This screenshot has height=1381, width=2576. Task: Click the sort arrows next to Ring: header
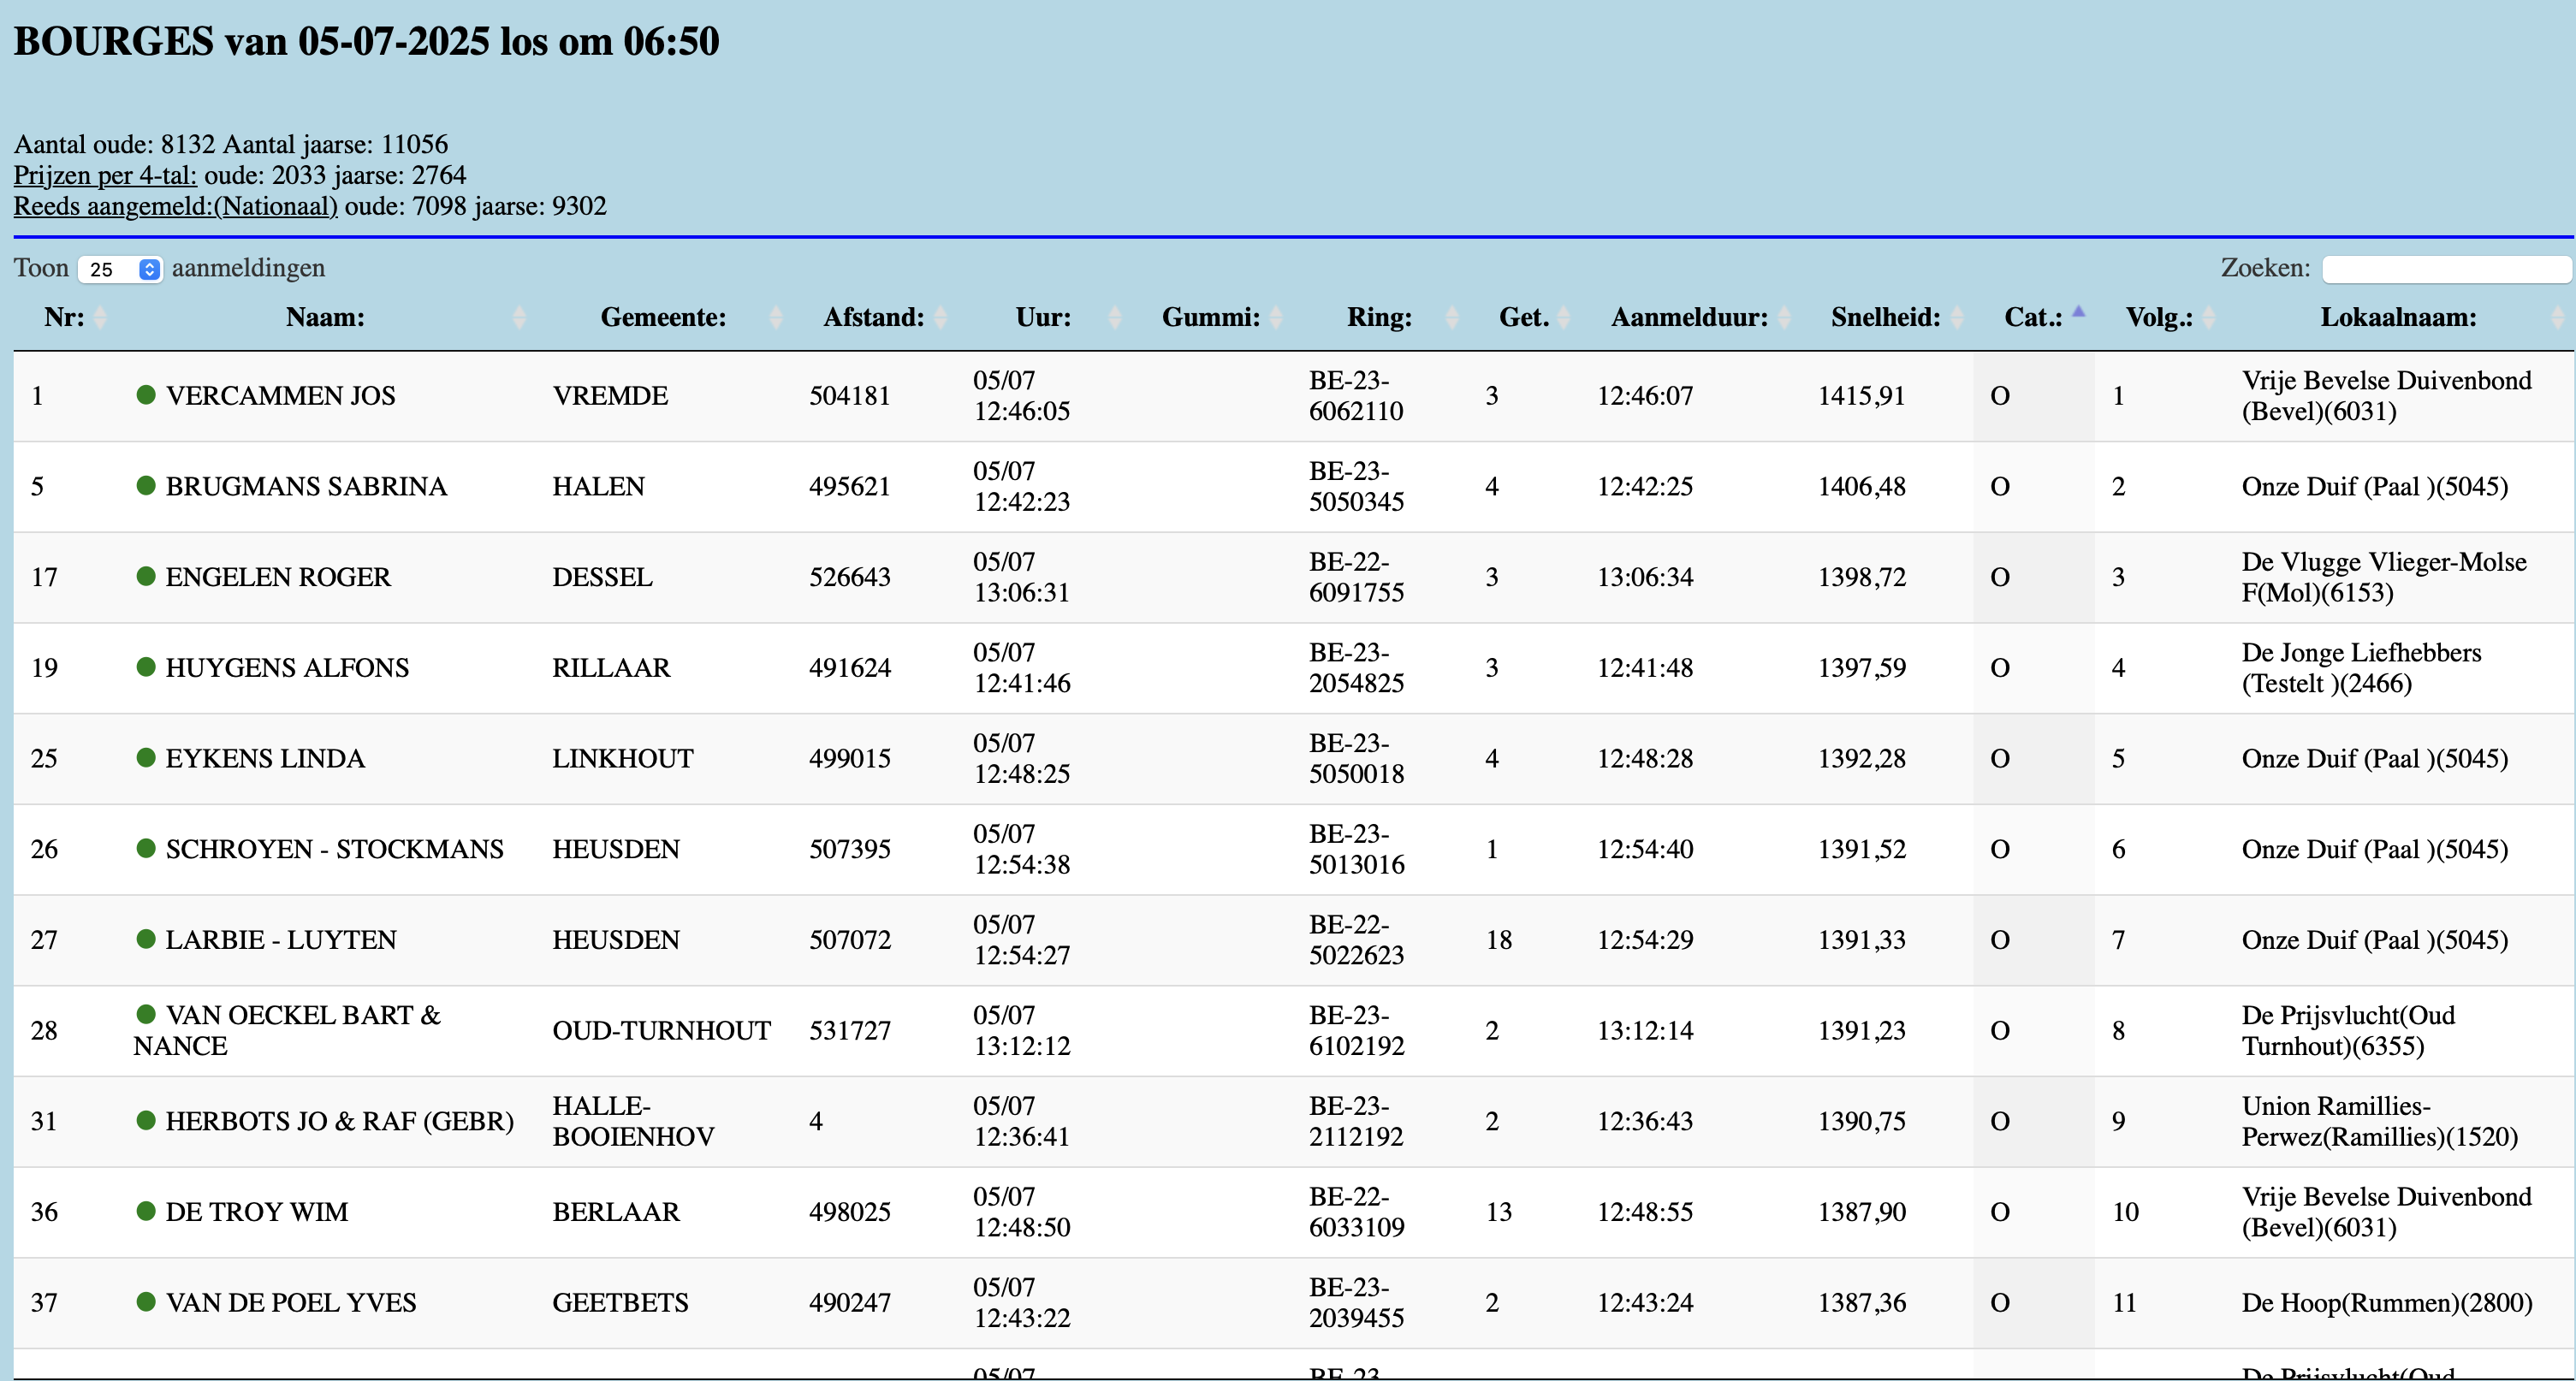(1453, 318)
